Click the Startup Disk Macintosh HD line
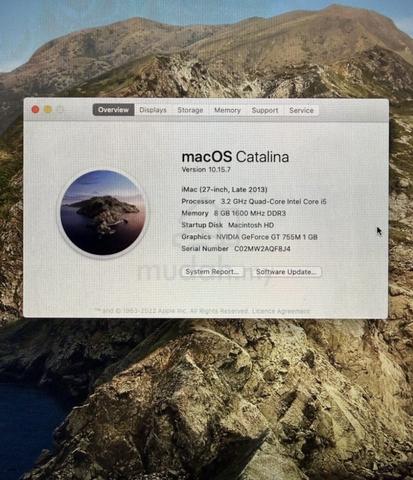Screen dimensions: 413x480 click(228, 225)
